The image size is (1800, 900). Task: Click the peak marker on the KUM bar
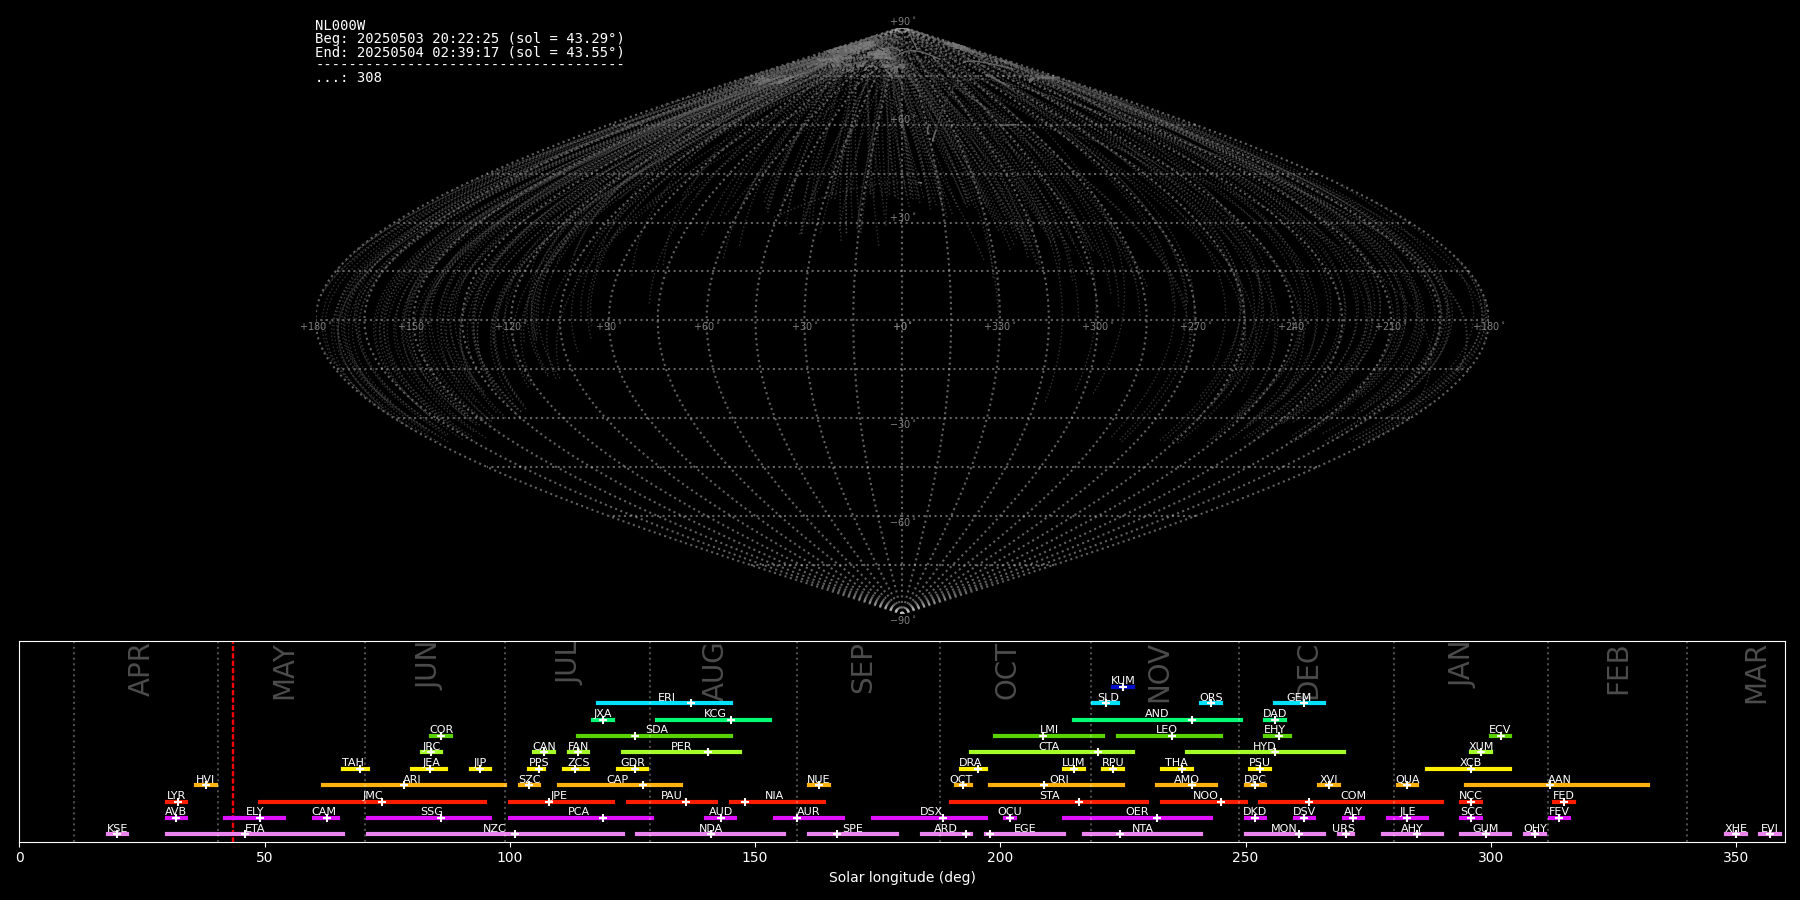[1122, 686]
